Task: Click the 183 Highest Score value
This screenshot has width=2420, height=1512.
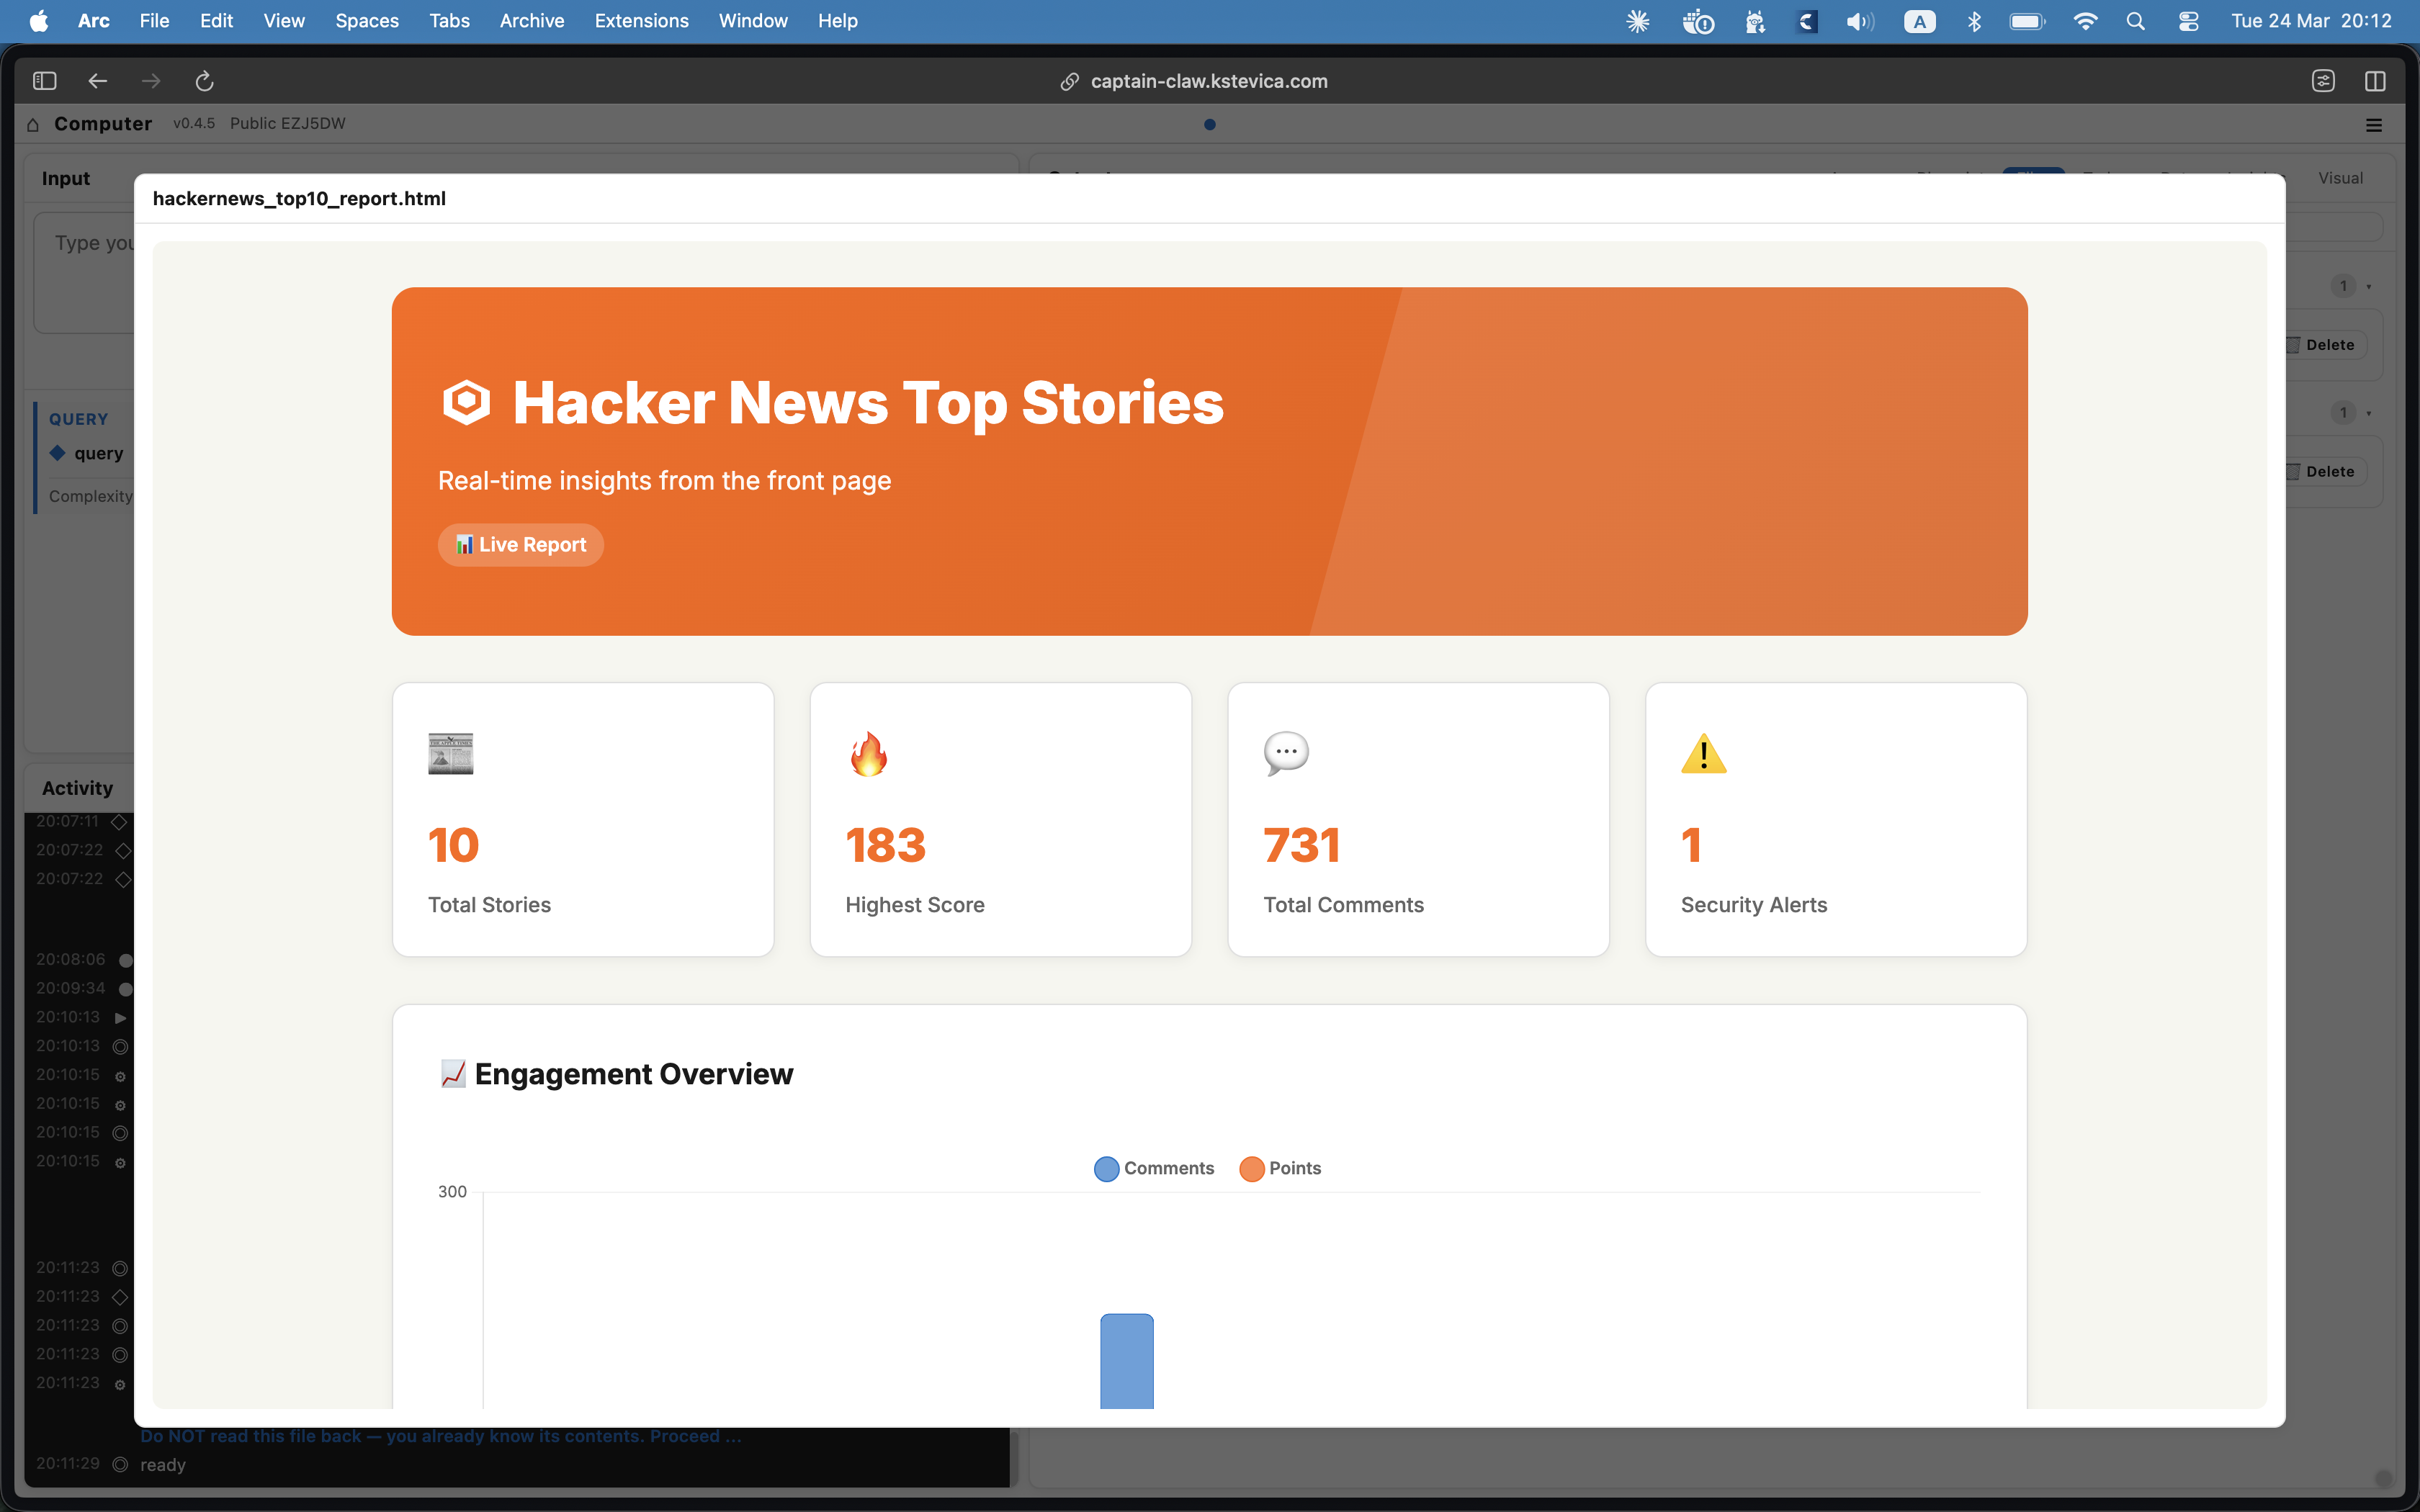Action: click(886, 845)
